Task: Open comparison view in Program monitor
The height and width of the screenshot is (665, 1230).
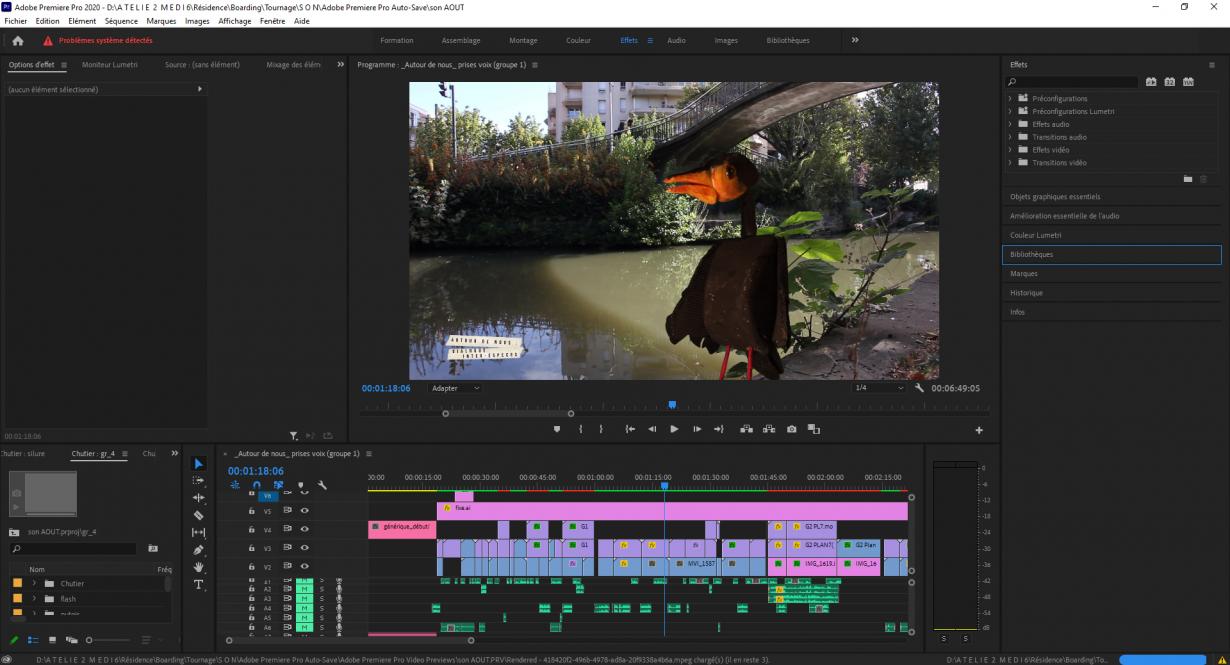Action: [x=814, y=429]
